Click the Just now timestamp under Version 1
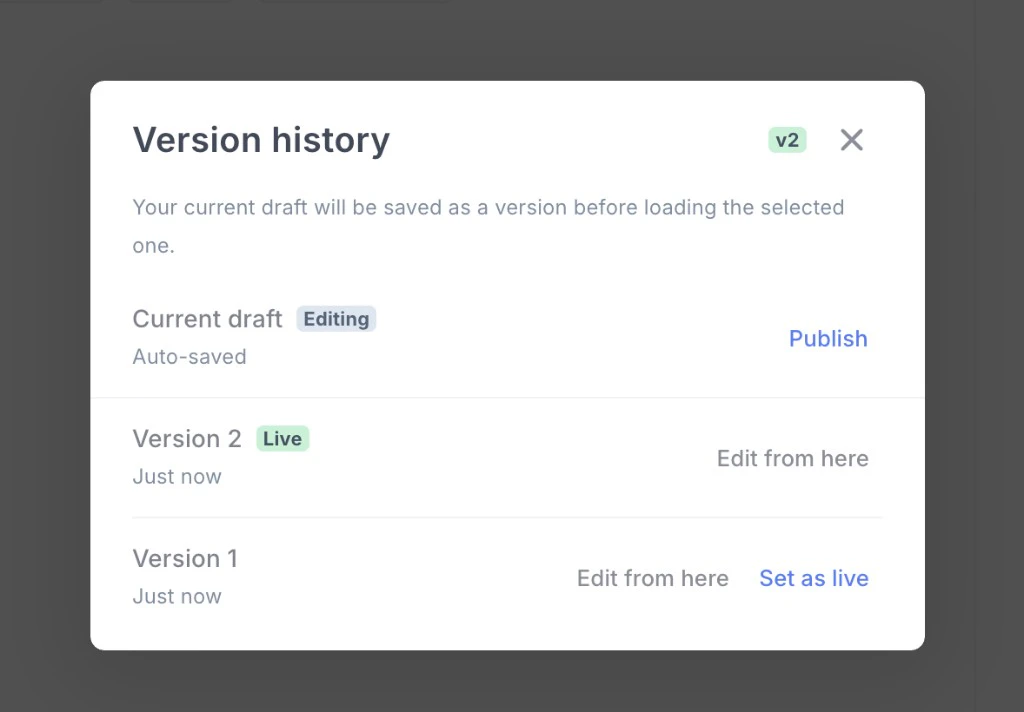The width and height of the screenshot is (1024, 712). (177, 596)
